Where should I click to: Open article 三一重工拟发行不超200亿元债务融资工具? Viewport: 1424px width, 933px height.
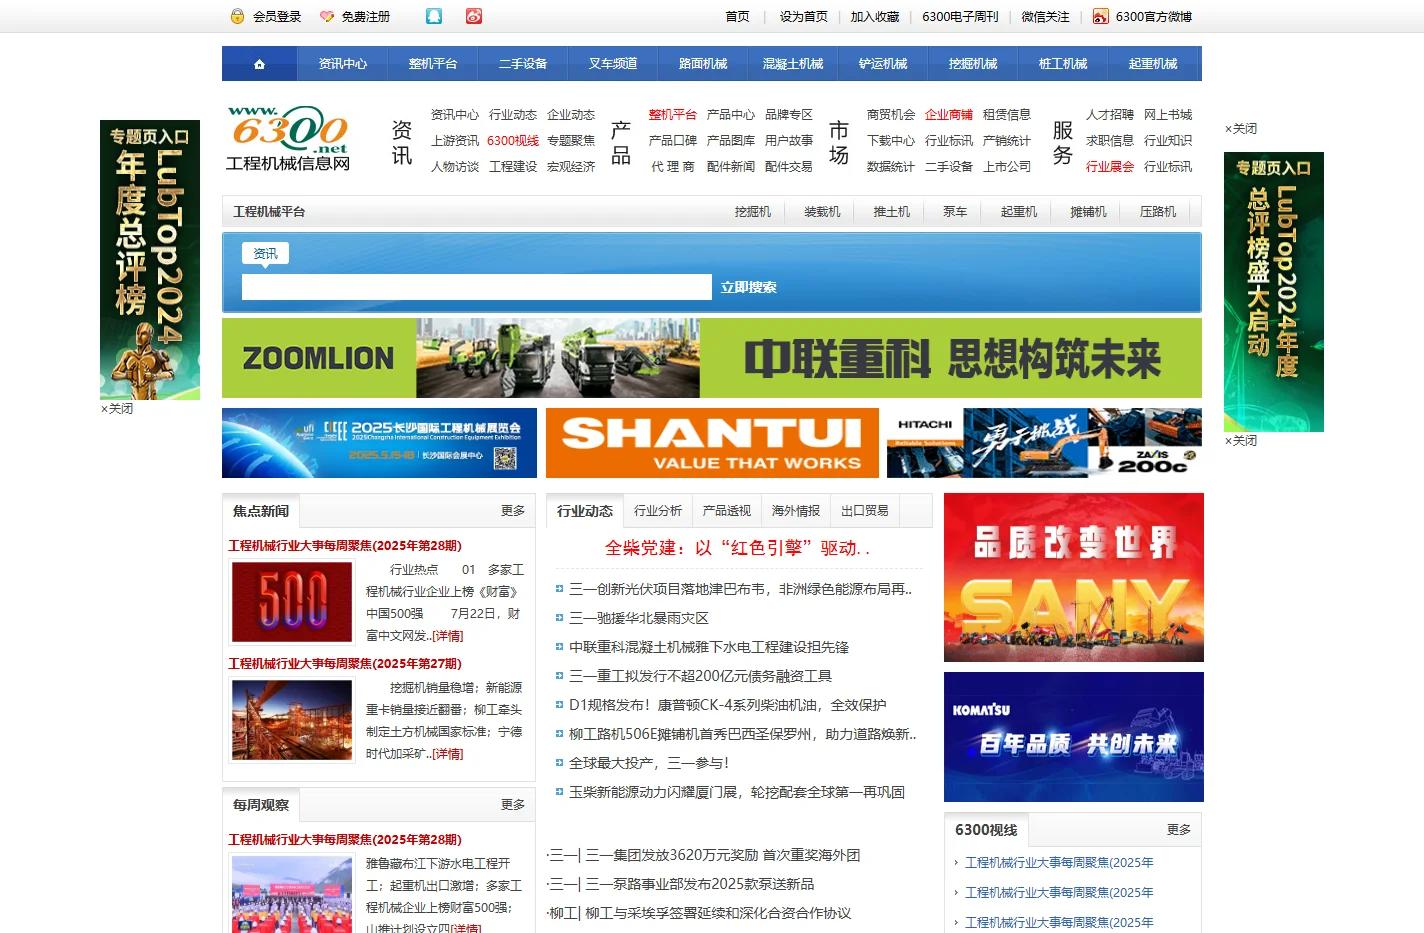point(700,676)
